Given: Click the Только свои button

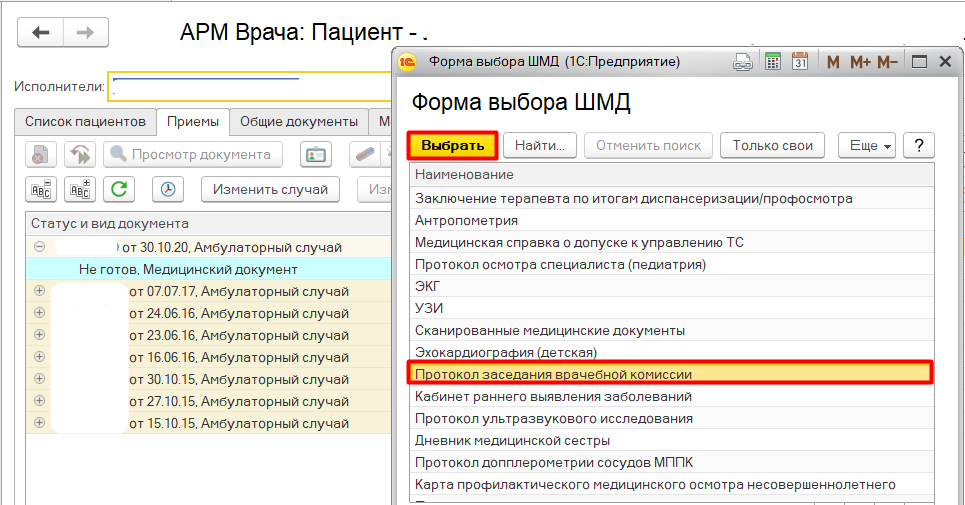Looking at the screenshot, I should [x=771, y=146].
